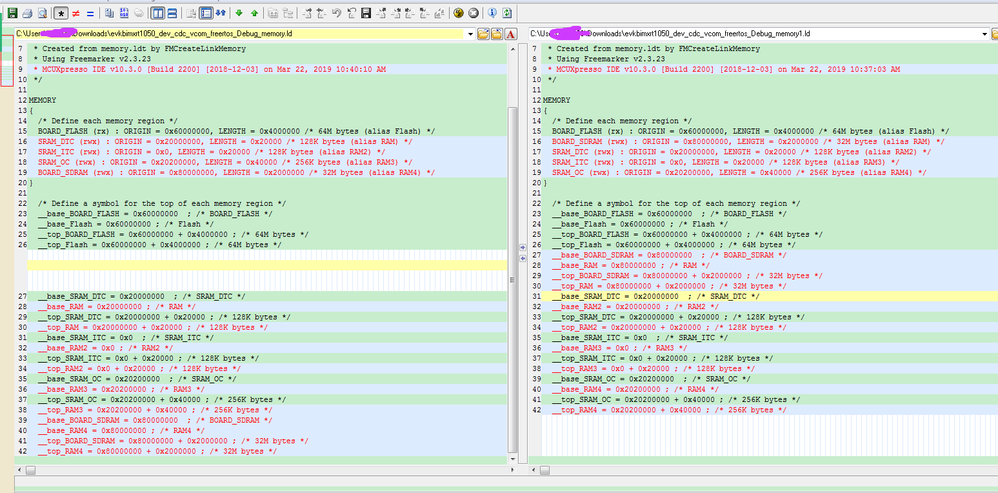Go to next difference green down arrow
The image size is (998, 493).
239,13
